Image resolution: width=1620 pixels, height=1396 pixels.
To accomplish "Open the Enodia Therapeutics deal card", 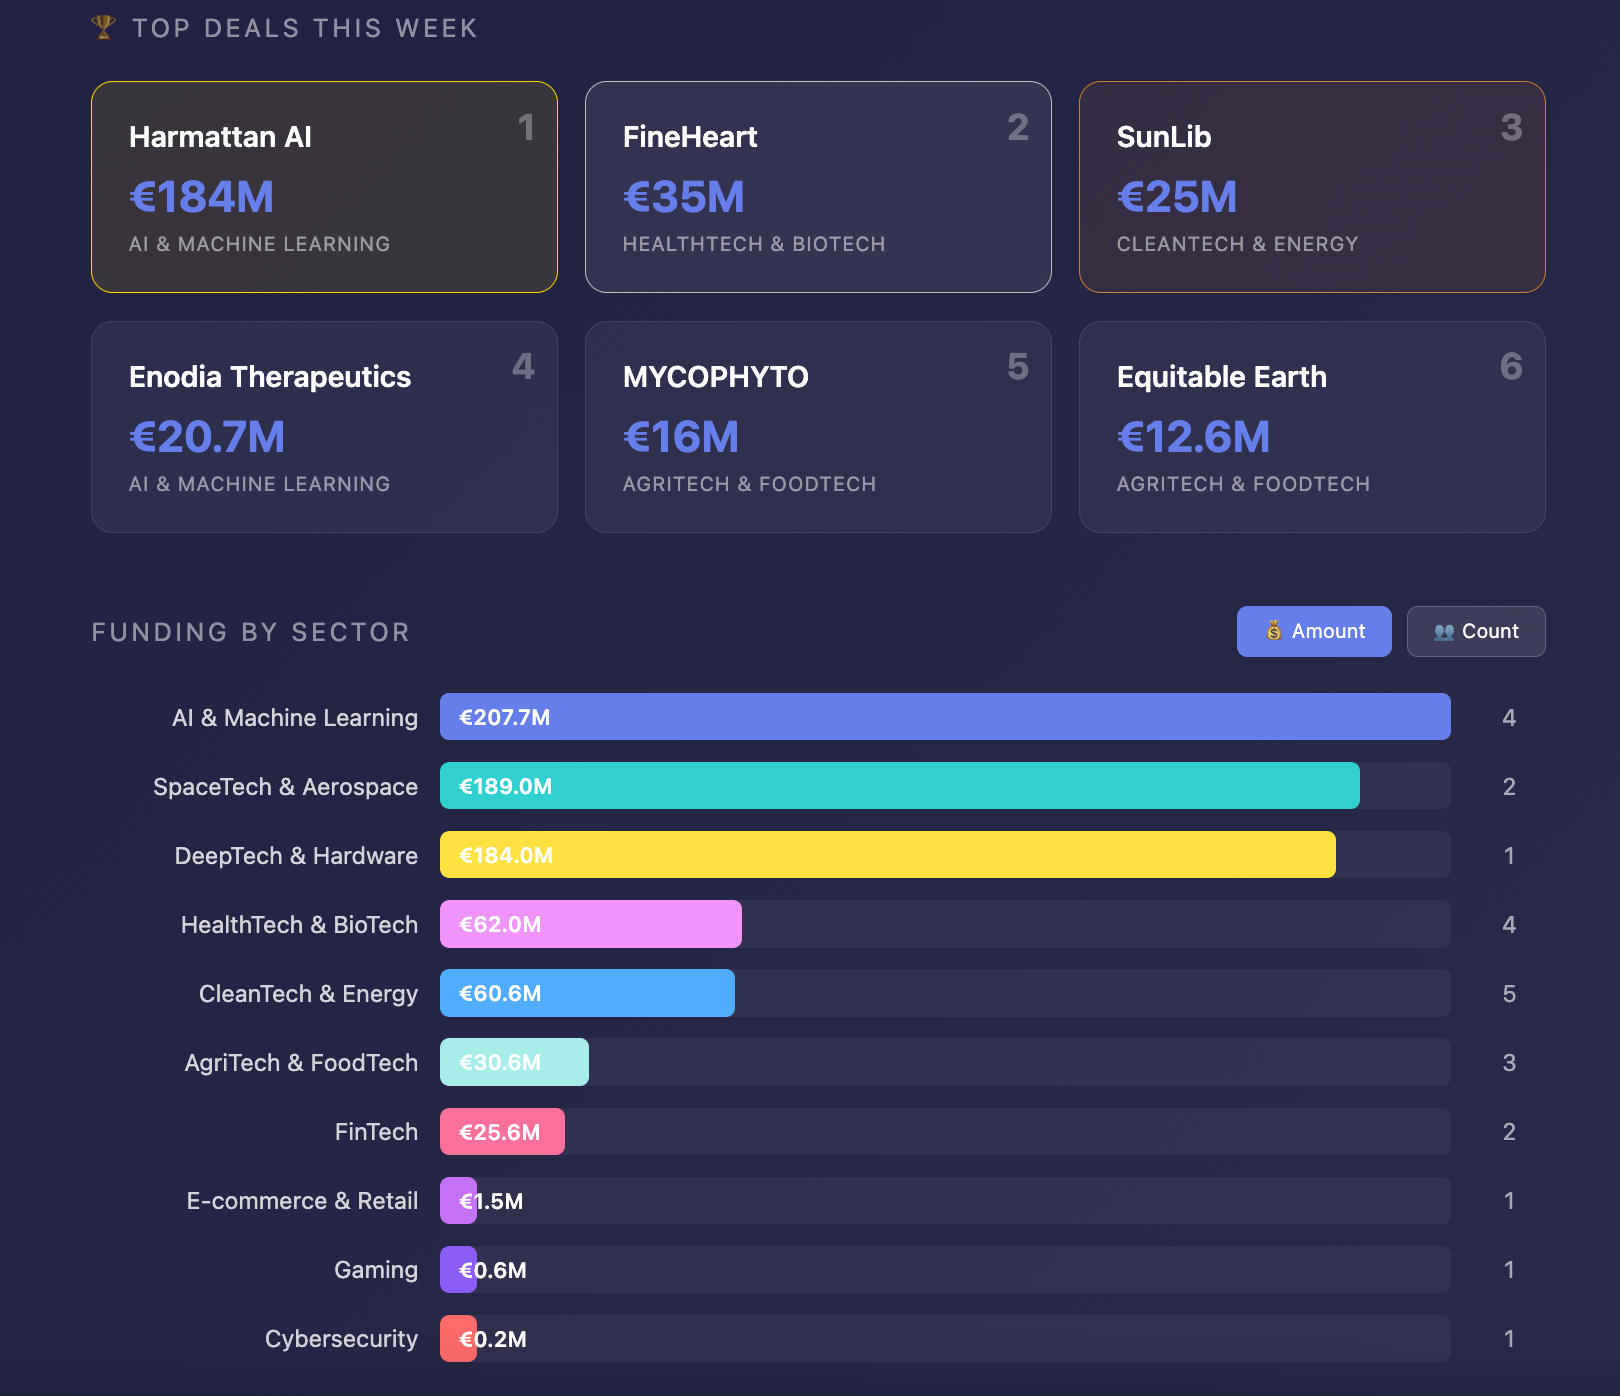I will click(x=324, y=427).
